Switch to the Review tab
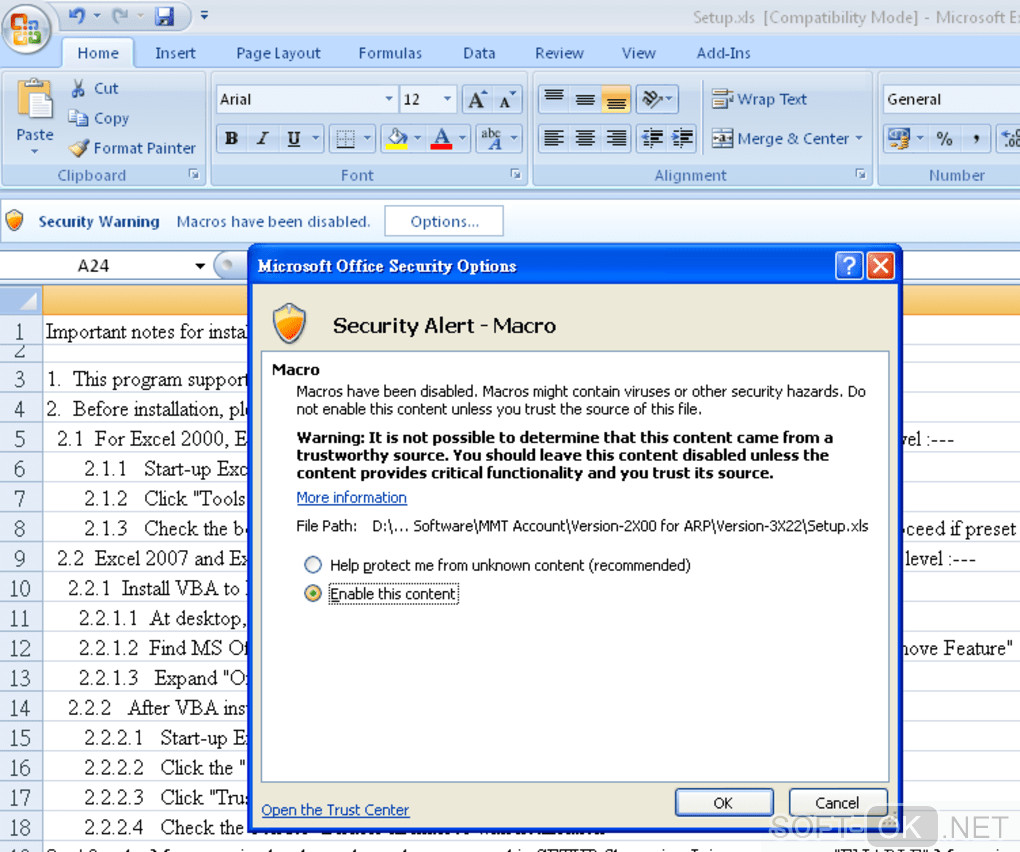Image resolution: width=1020 pixels, height=852 pixels. pos(559,53)
